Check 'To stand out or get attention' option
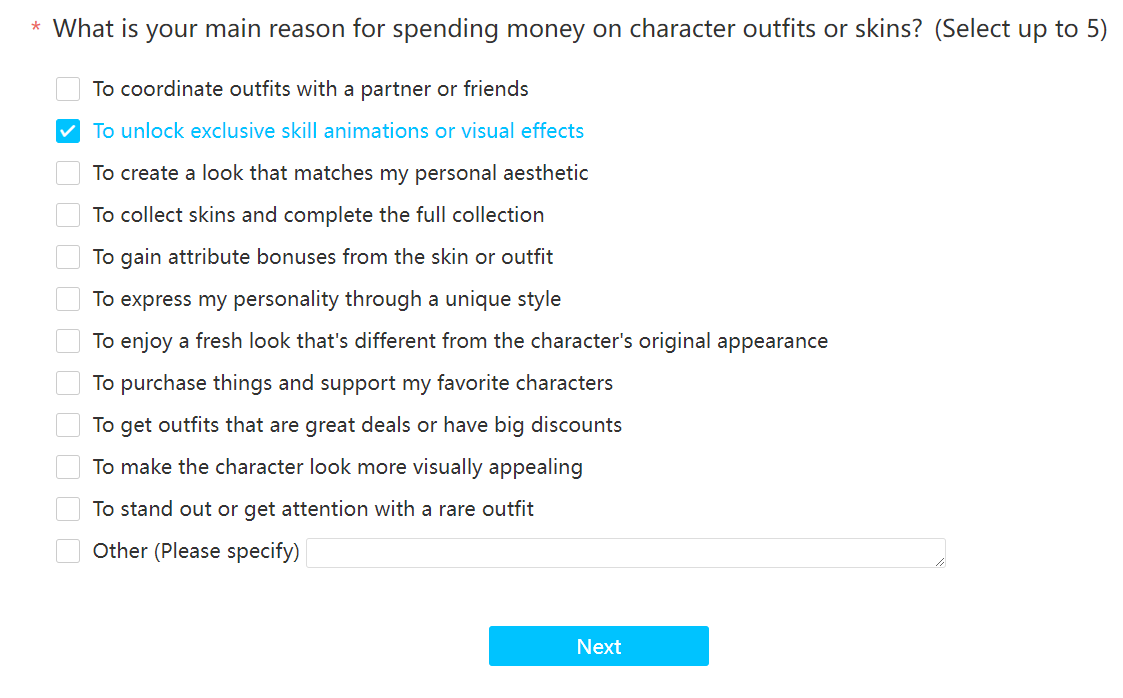Viewport: 1123px width, 698px height. pyautogui.click(x=68, y=509)
